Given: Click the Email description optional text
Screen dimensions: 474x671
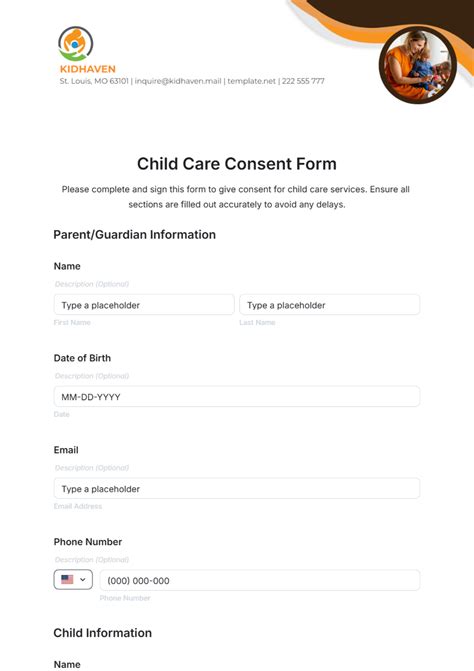Looking at the screenshot, I should pos(92,468).
